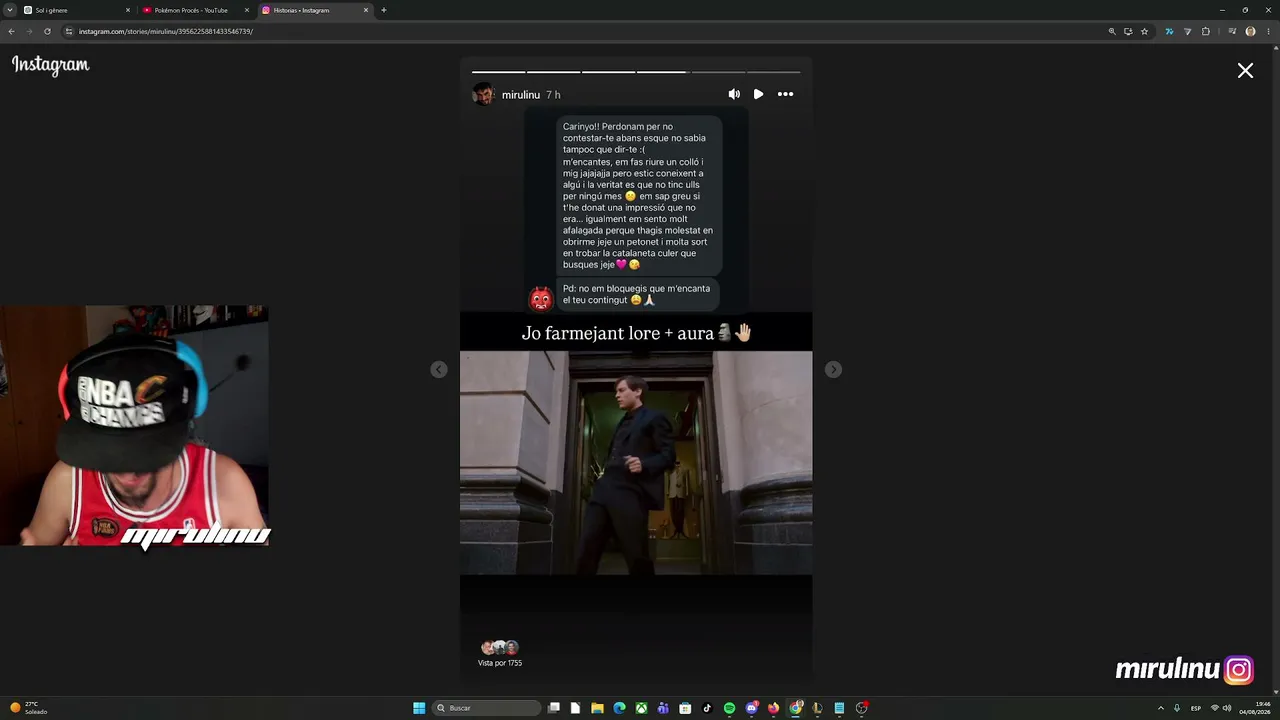The height and width of the screenshot is (720, 1280).
Task: Open the Chrome three-dot menu
Action: [1268, 31]
